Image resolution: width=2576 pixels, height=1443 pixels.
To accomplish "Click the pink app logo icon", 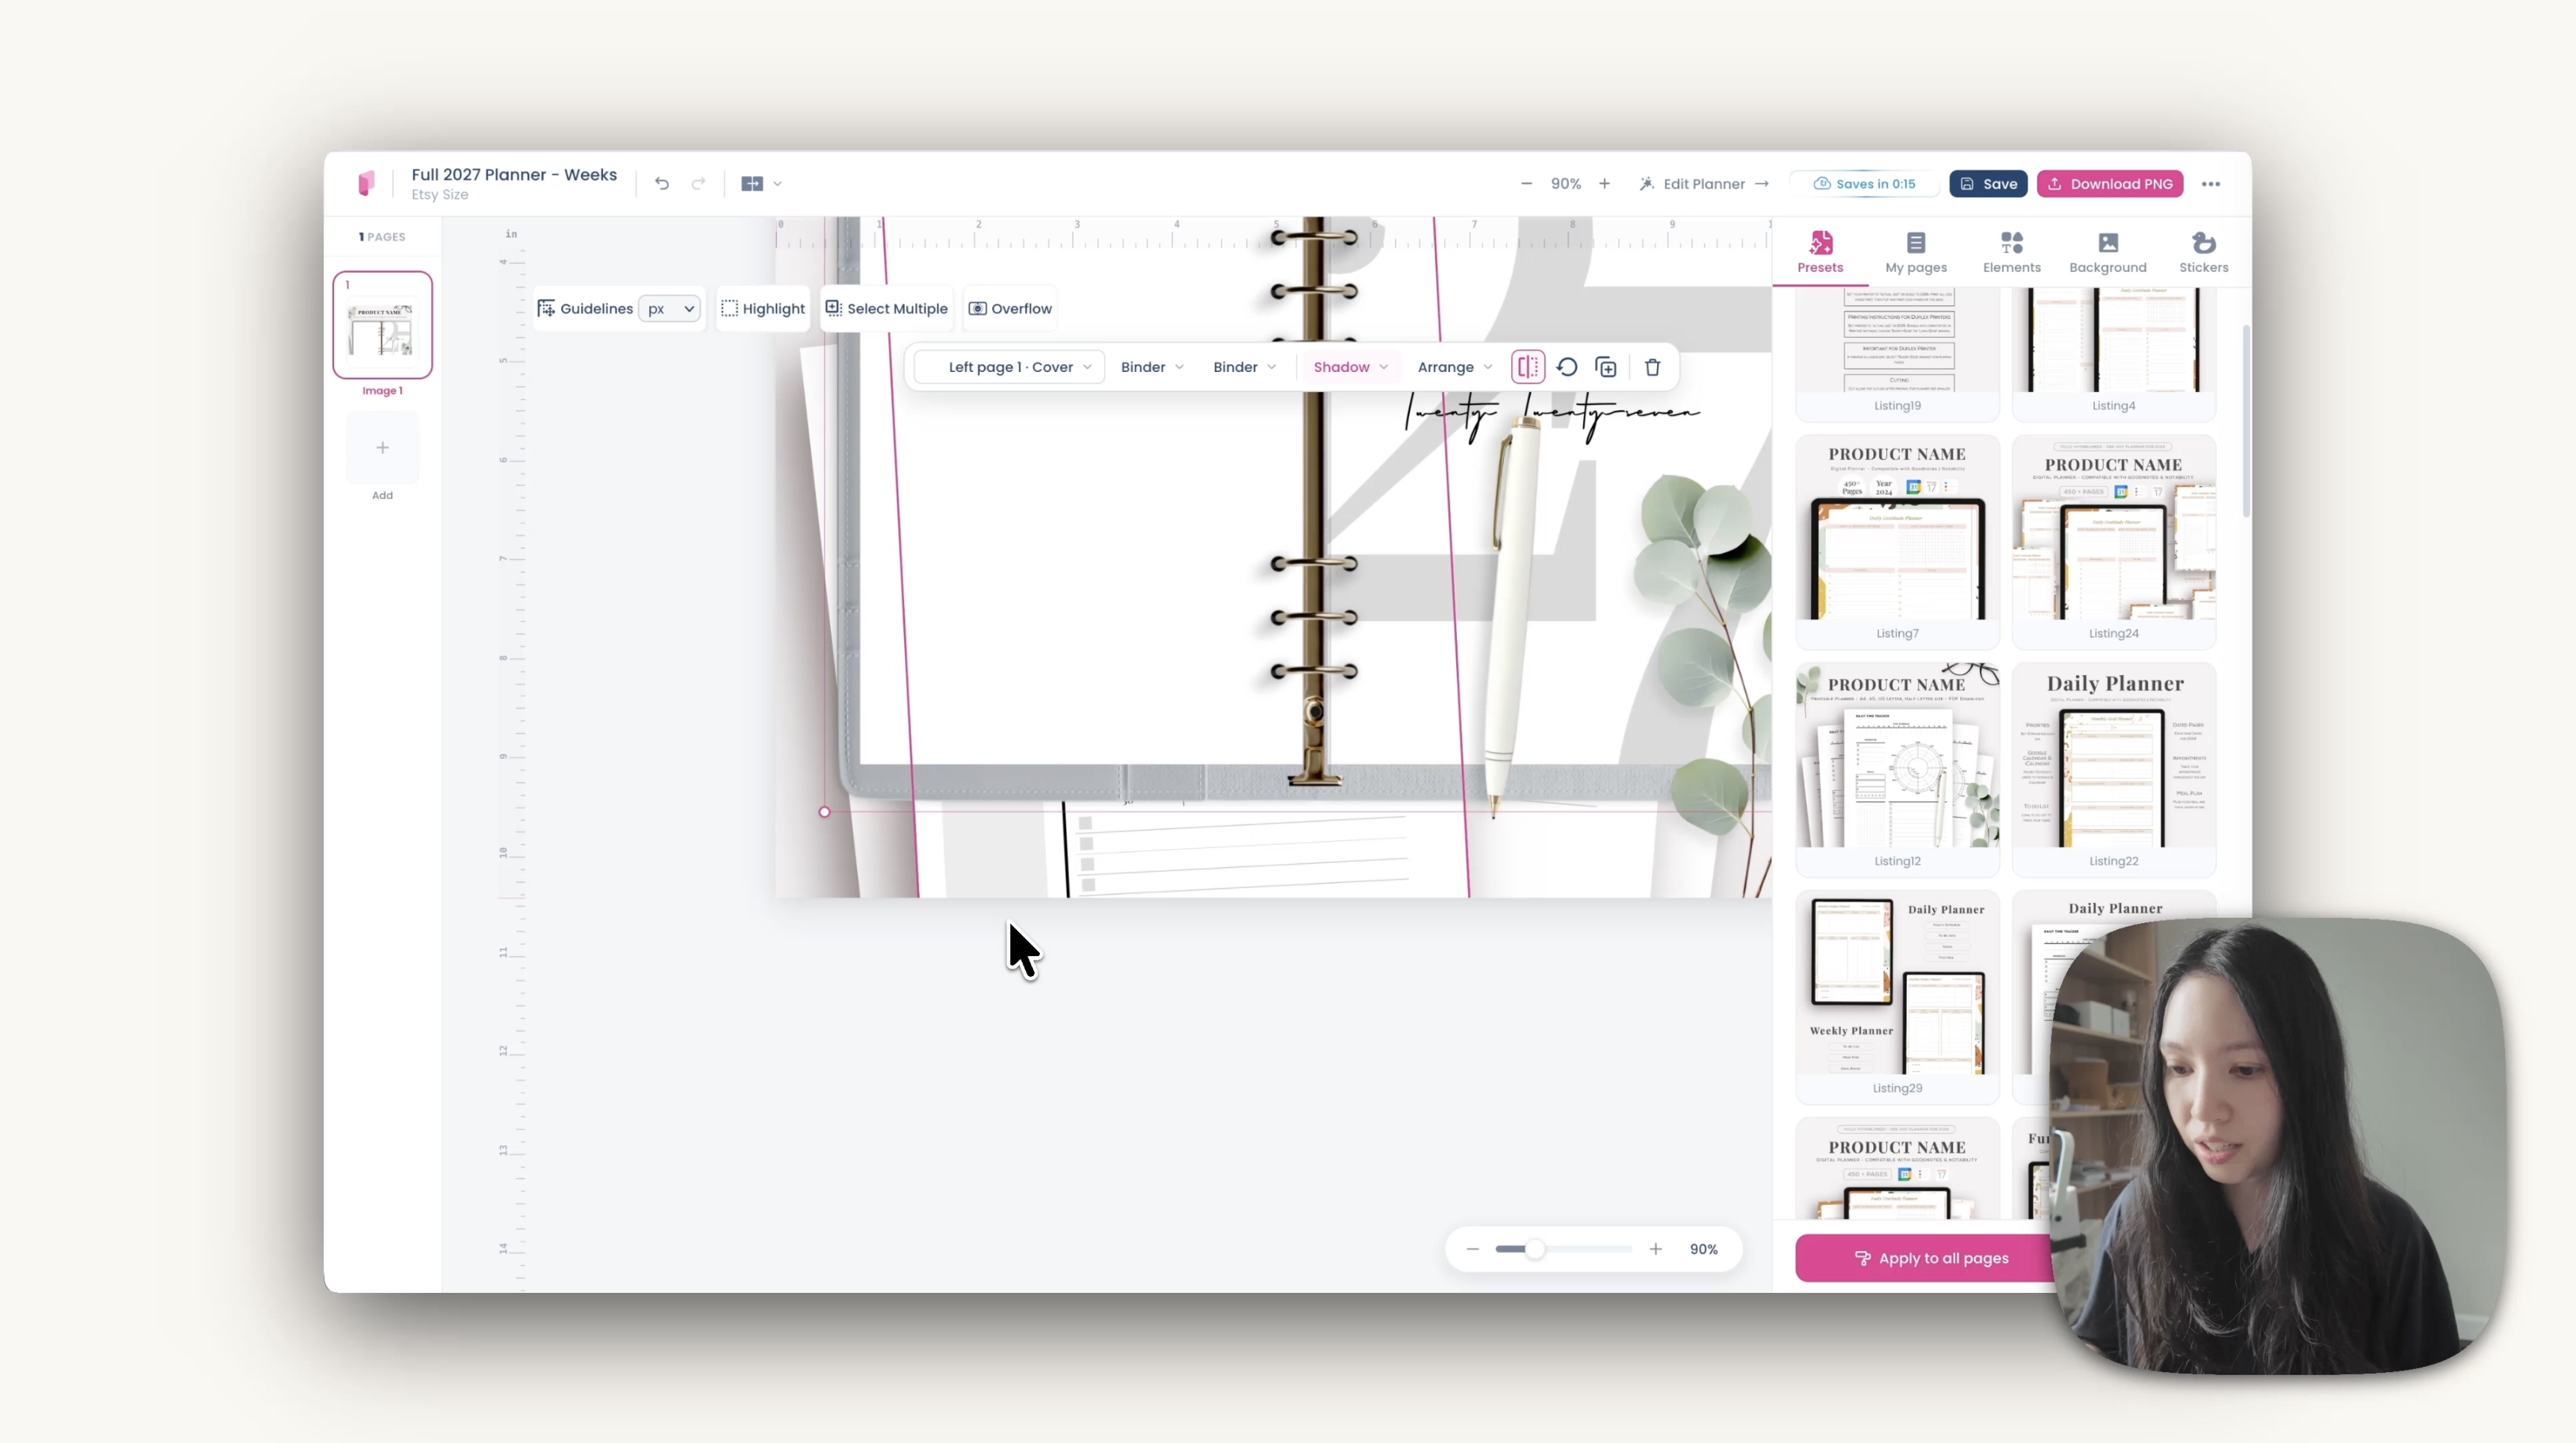I will pyautogui.click(x=366, y=183).
